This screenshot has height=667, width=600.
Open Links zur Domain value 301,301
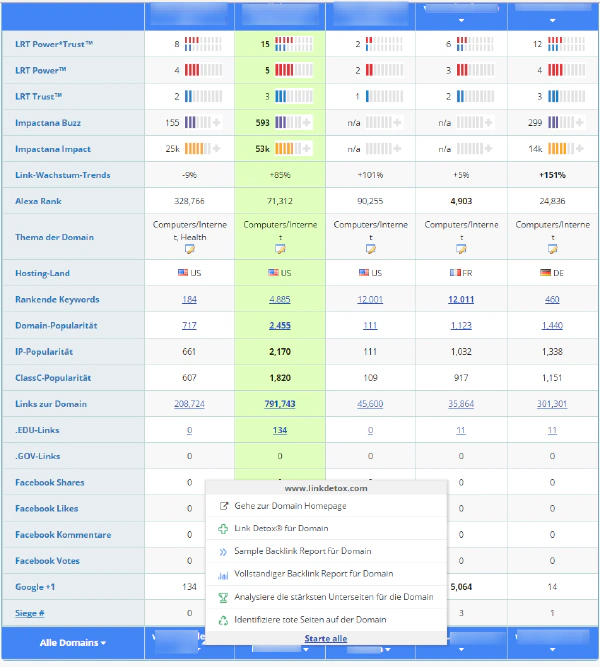tap(552, 404)
